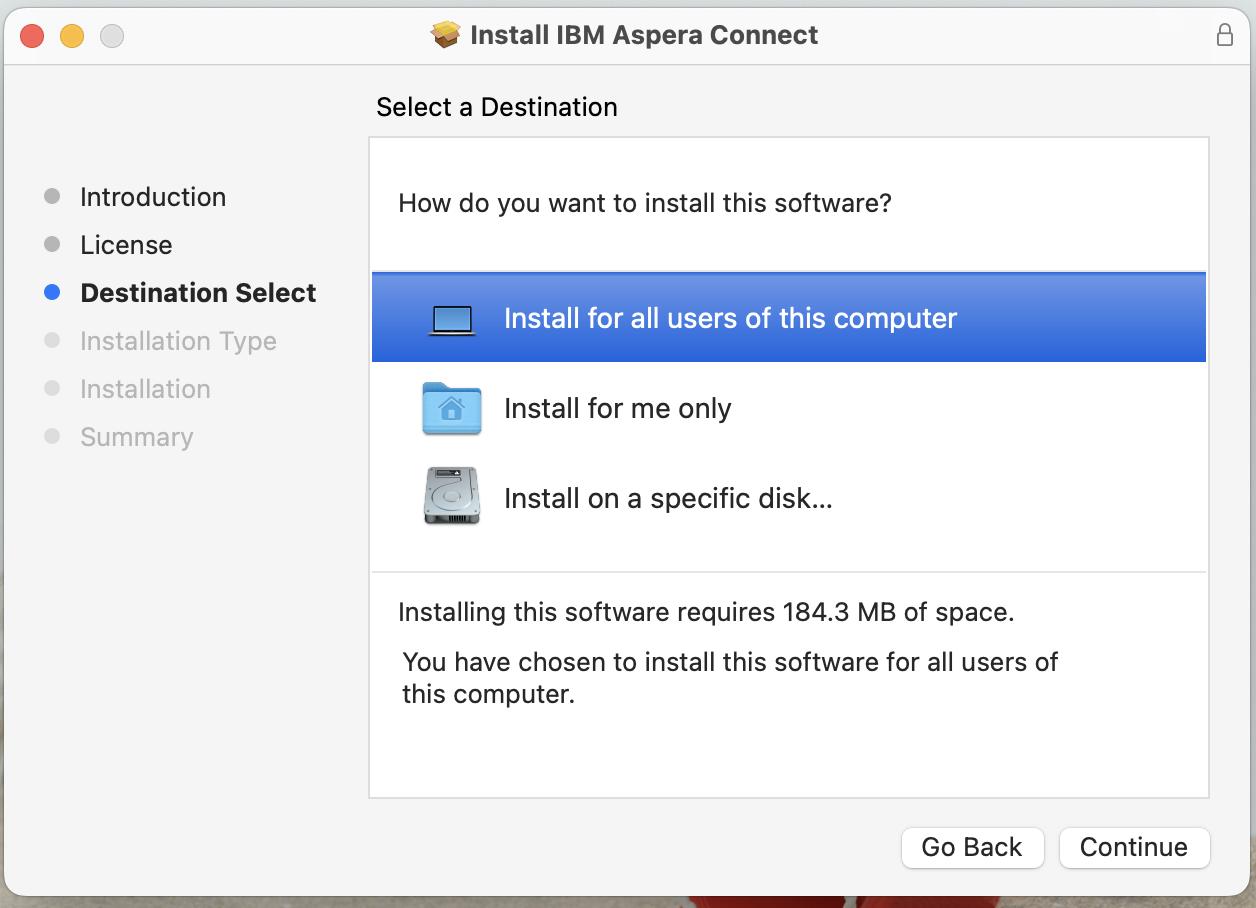Click the computer icon for all-users install
This screenshot has width=1256, height=908.
click(x=452, y=317)
